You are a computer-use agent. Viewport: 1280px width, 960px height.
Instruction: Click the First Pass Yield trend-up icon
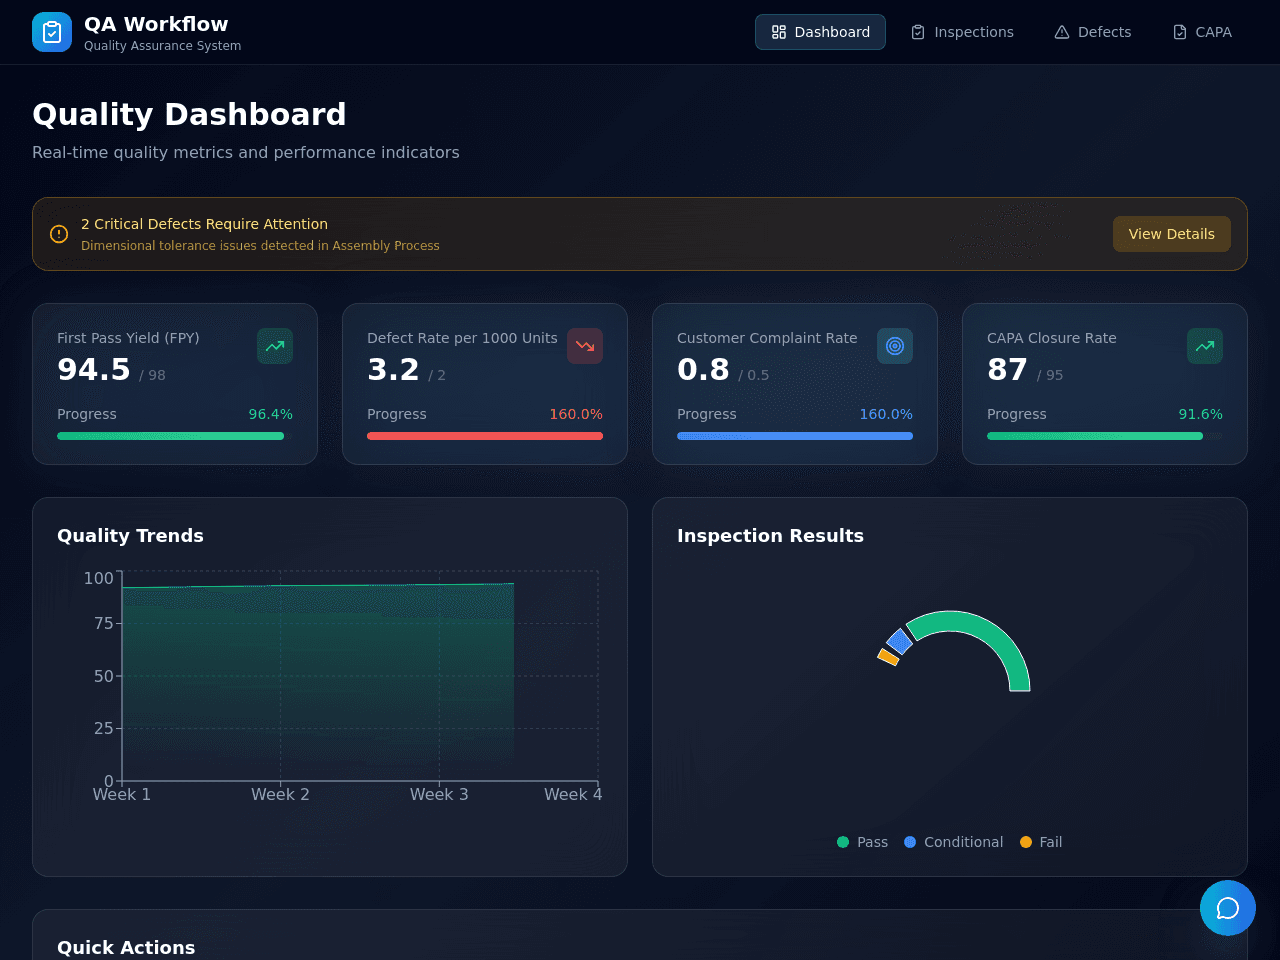275,346
